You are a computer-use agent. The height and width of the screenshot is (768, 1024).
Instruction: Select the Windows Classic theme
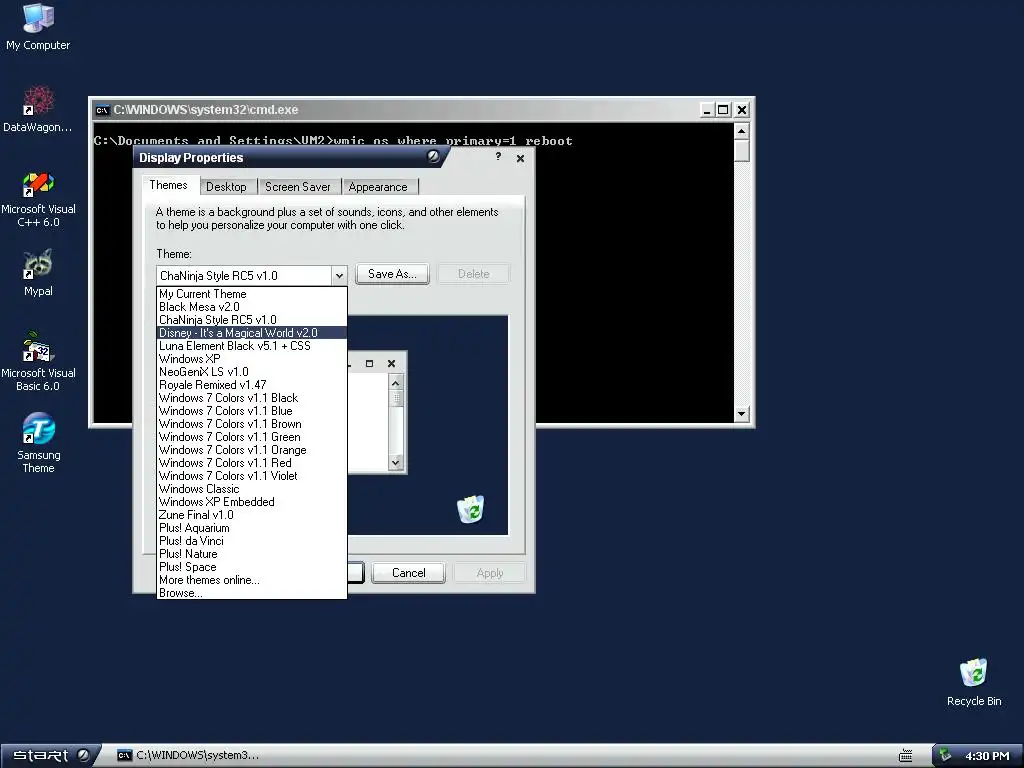(x=251, y=489)
